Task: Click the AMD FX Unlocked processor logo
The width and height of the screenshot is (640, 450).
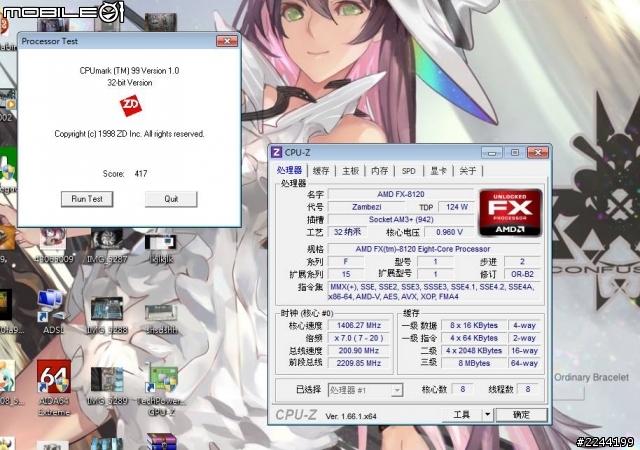Action: (510, 212)
